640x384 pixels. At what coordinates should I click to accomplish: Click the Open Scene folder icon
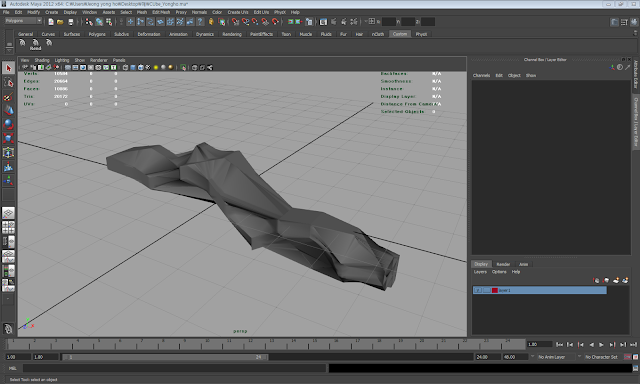pyautogui.click(x=60, y=22)
